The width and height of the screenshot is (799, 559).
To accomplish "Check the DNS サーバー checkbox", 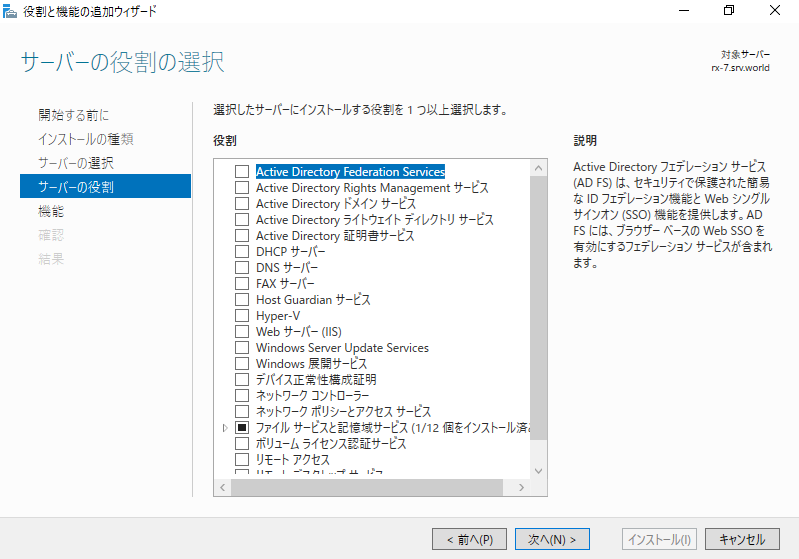I will click(x=242, y=268).
